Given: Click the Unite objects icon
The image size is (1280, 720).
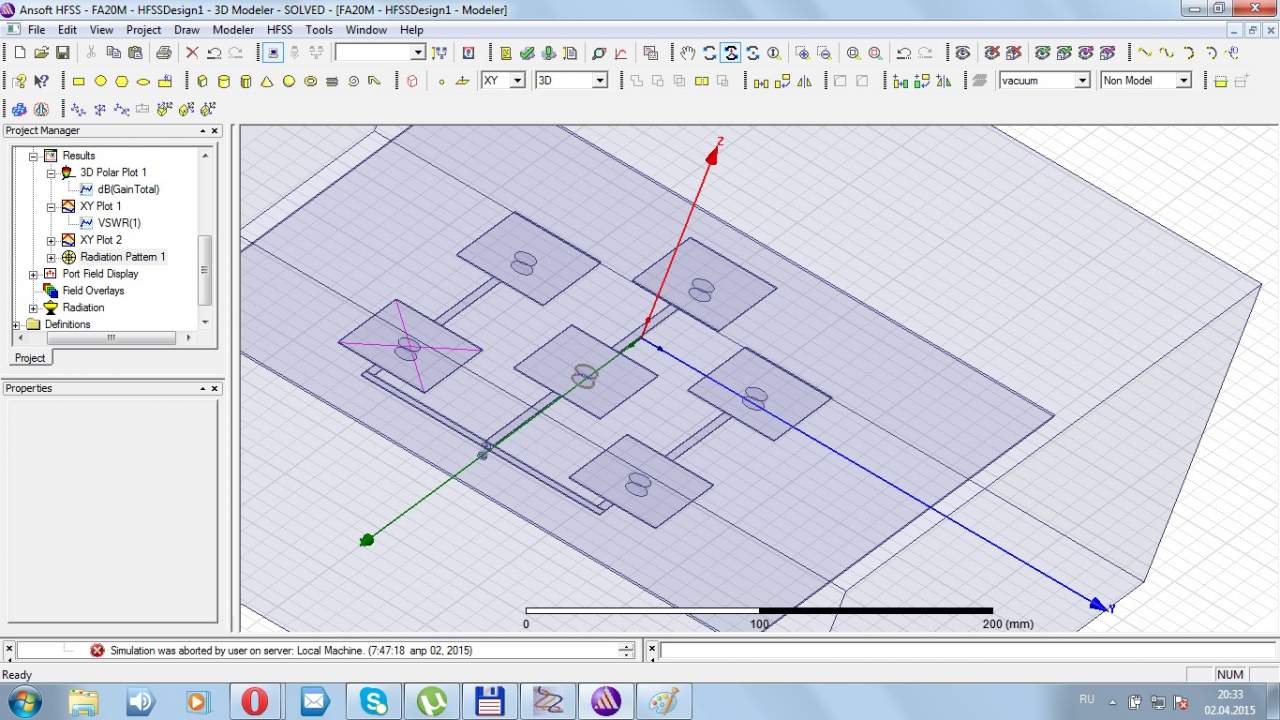Looking at the screenshot, I should click(x=636, y=81).
